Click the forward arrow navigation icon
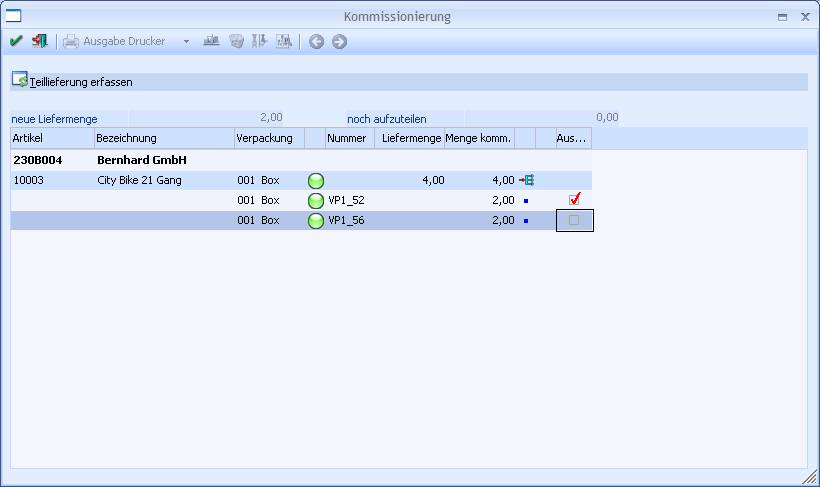The height and width of the screenshot is (487, 820). [339, 41]
